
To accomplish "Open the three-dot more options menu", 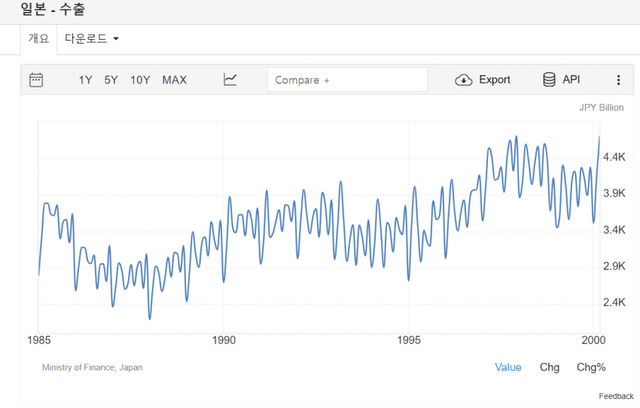I will (619, 80).
